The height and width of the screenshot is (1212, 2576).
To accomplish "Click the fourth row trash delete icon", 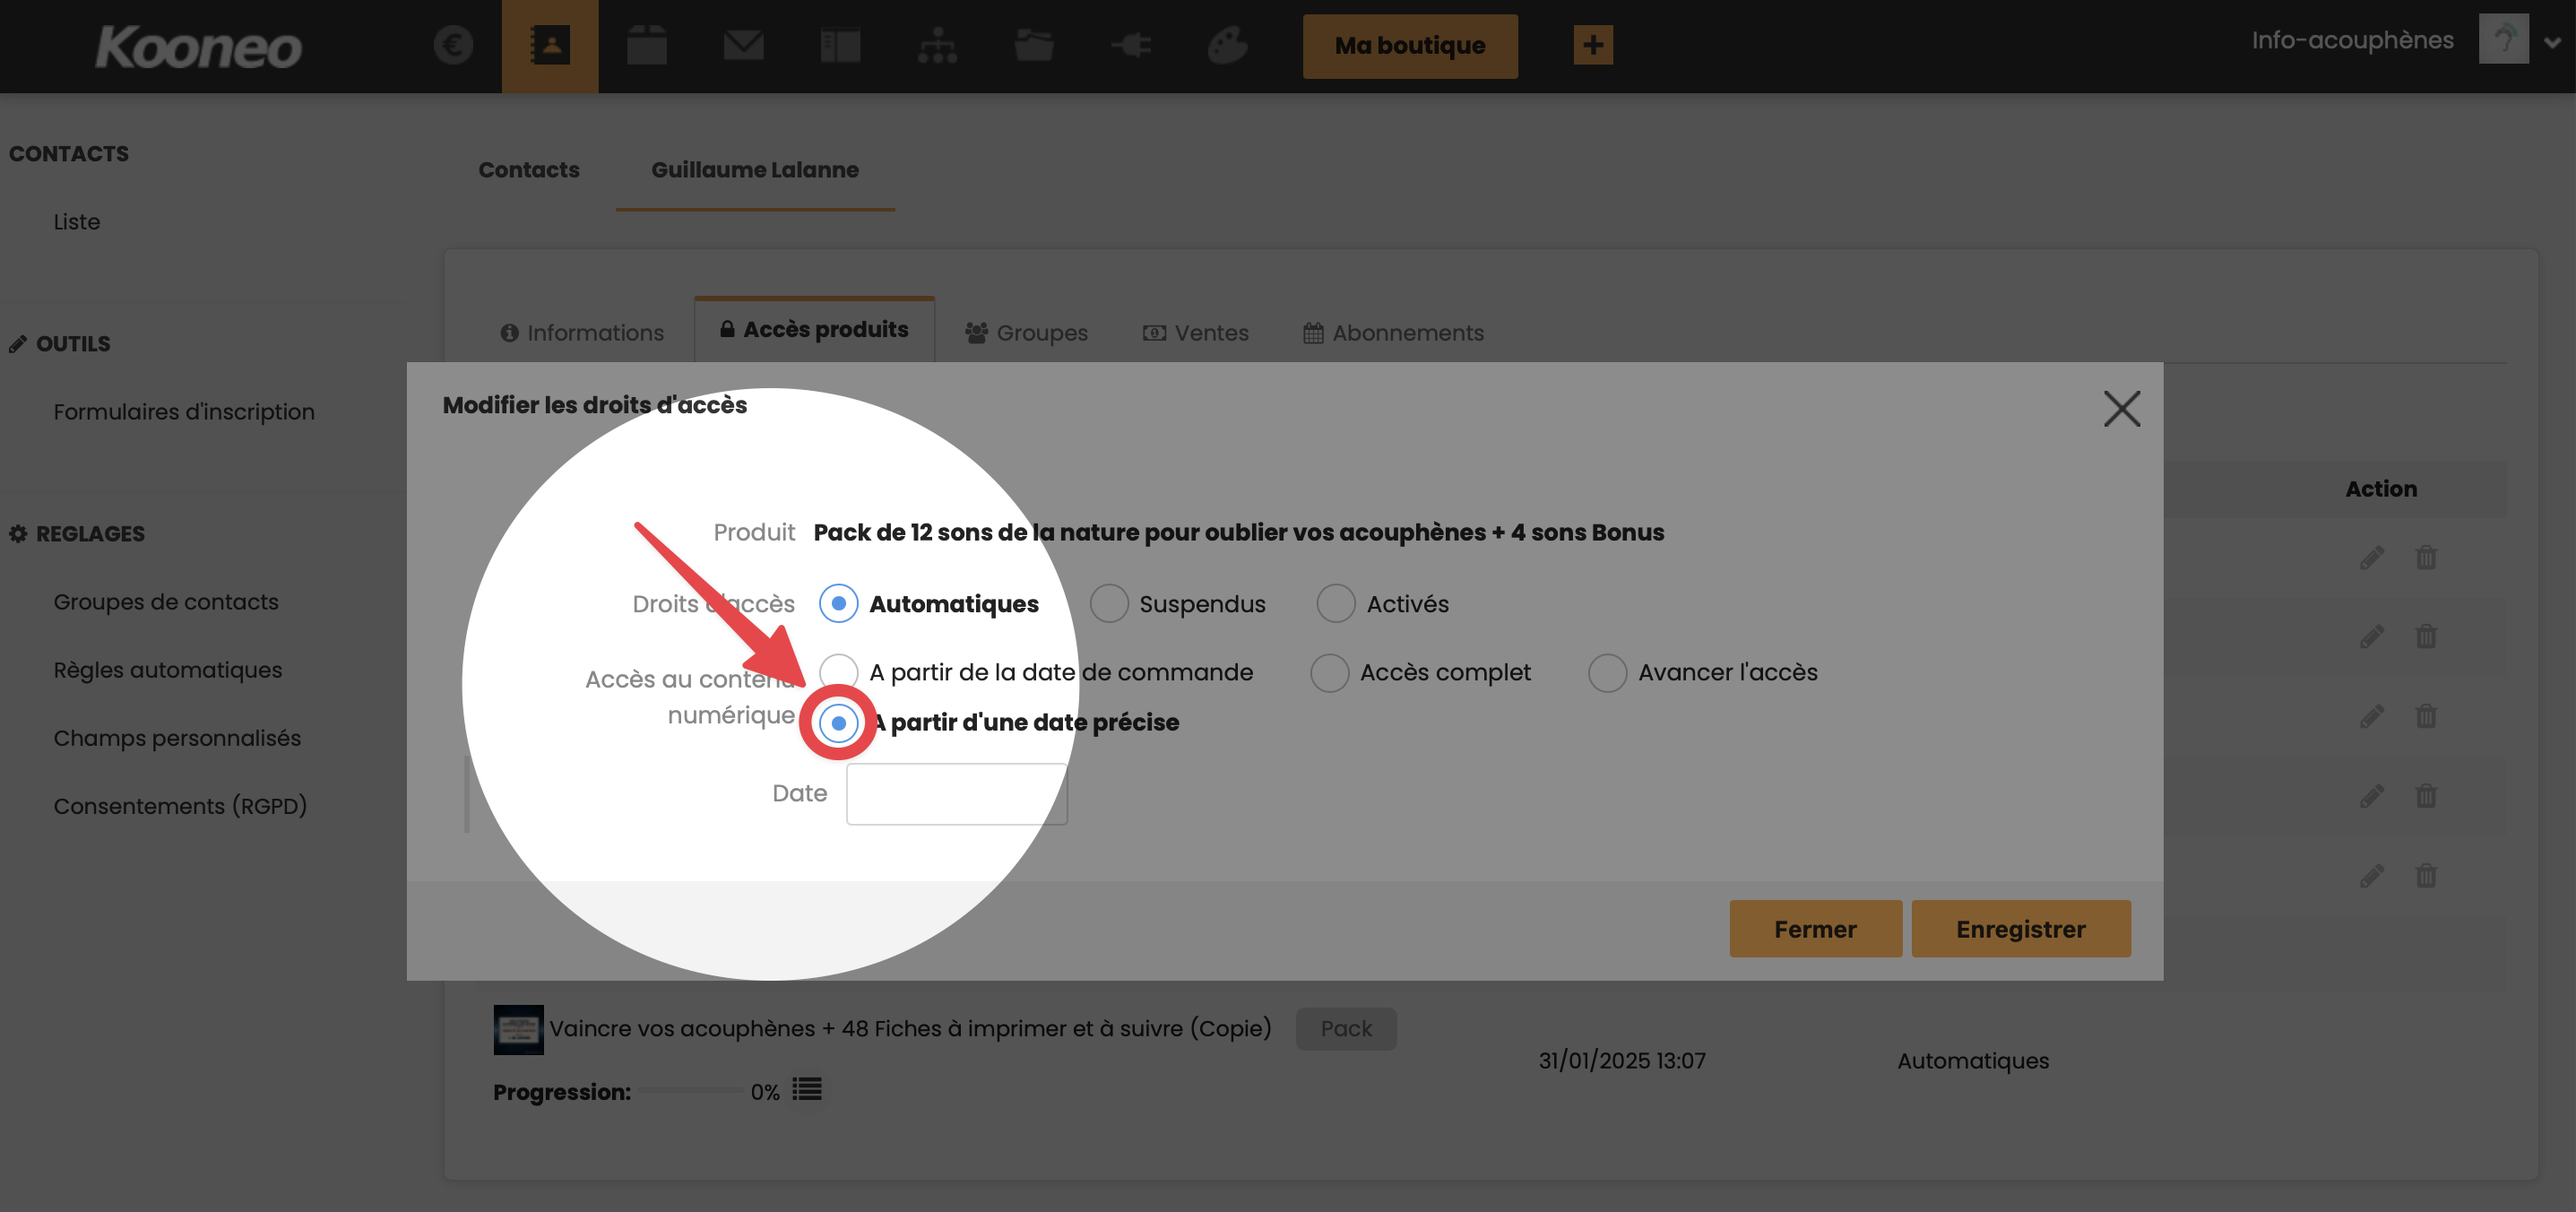I will click(x=2426, y=797).
